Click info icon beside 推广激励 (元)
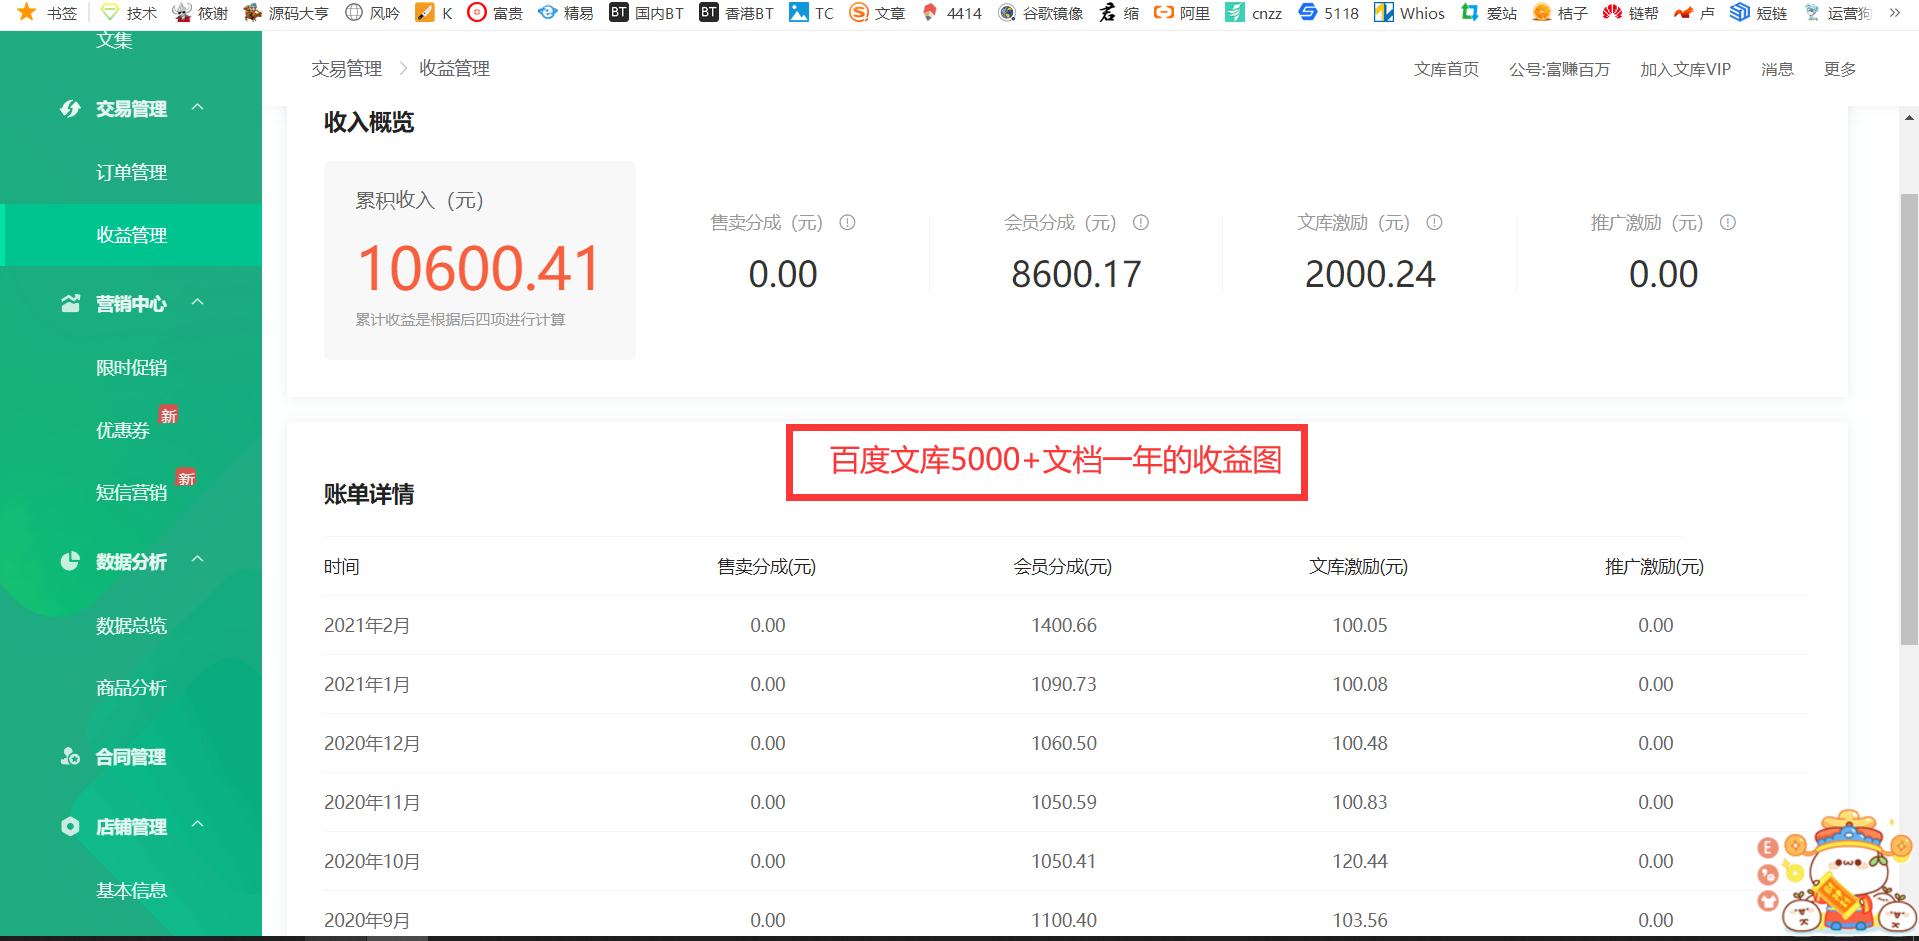Screen dimensions: 1919x941 [x=1727, y=223]
